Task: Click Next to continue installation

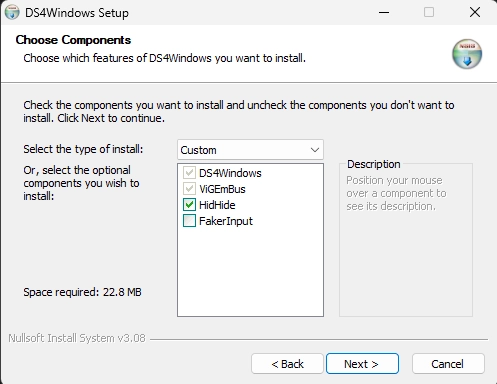Action: 362,364
